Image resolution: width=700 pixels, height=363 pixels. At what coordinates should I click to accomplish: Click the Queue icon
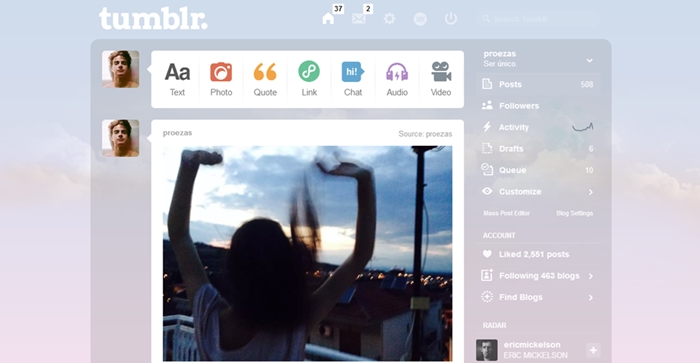pyautogui.click(x=487, y=169)
